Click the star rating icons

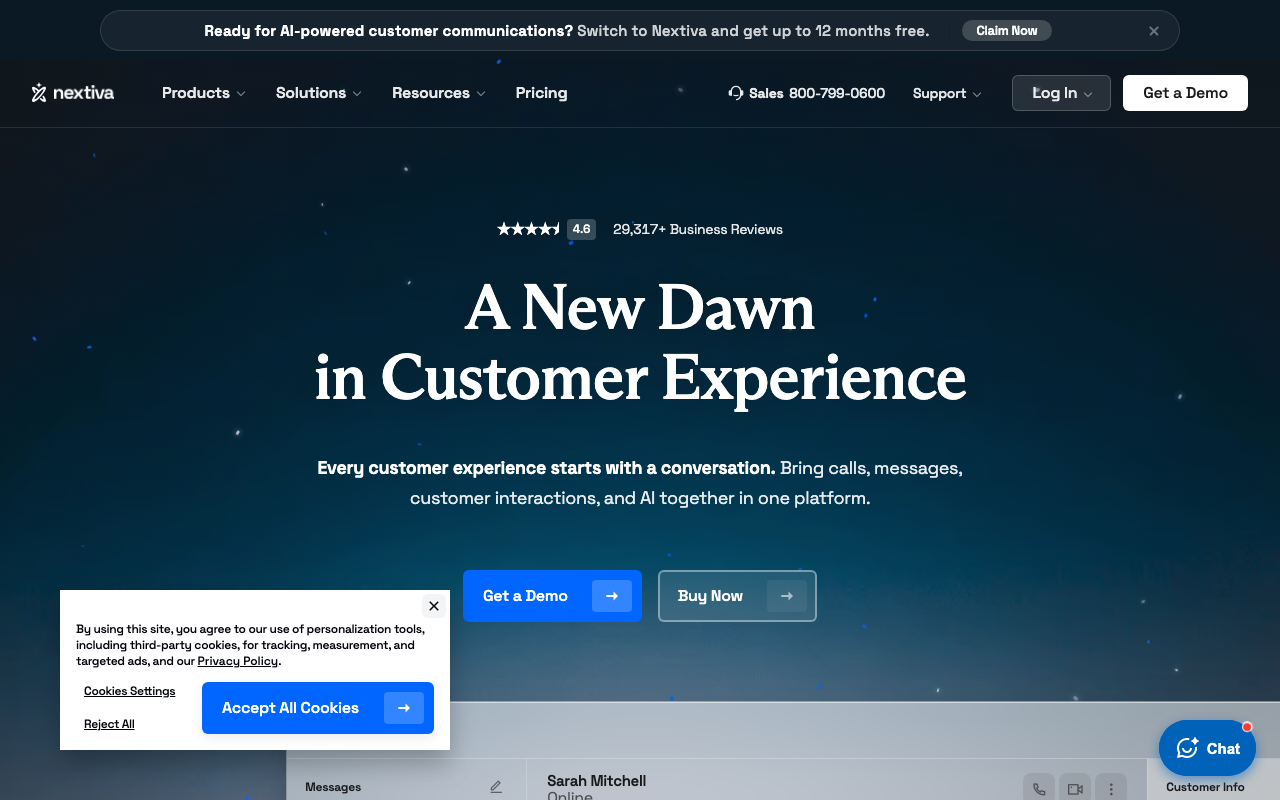[529, 229]
